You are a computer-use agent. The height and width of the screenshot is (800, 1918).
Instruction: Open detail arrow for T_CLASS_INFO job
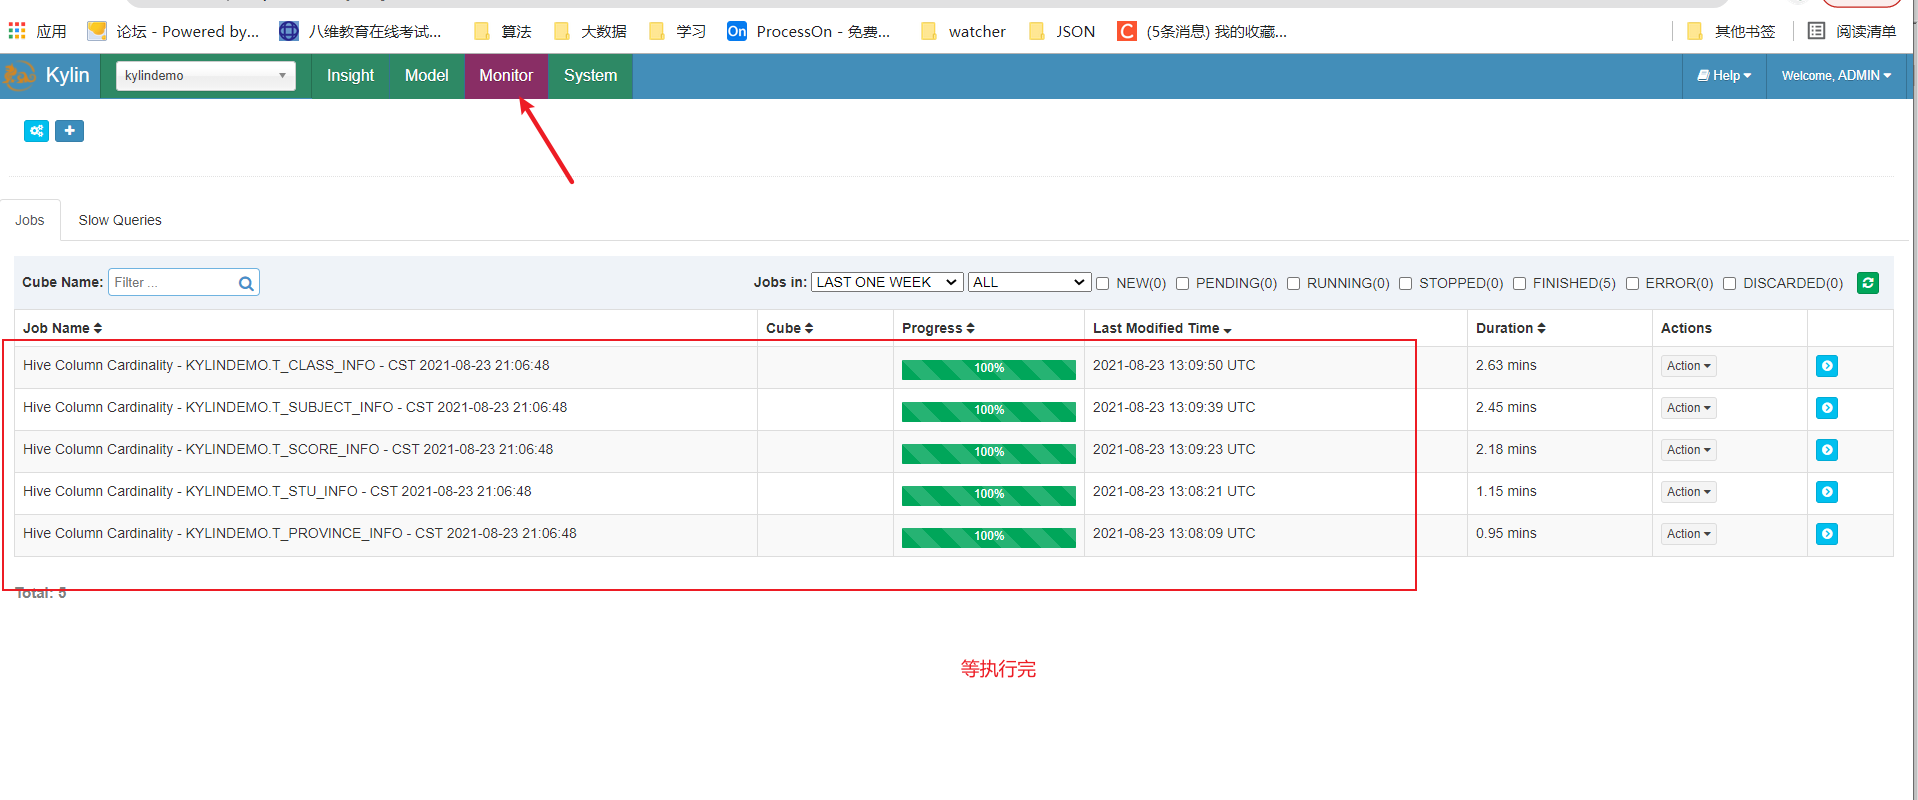coord(1827,366)
